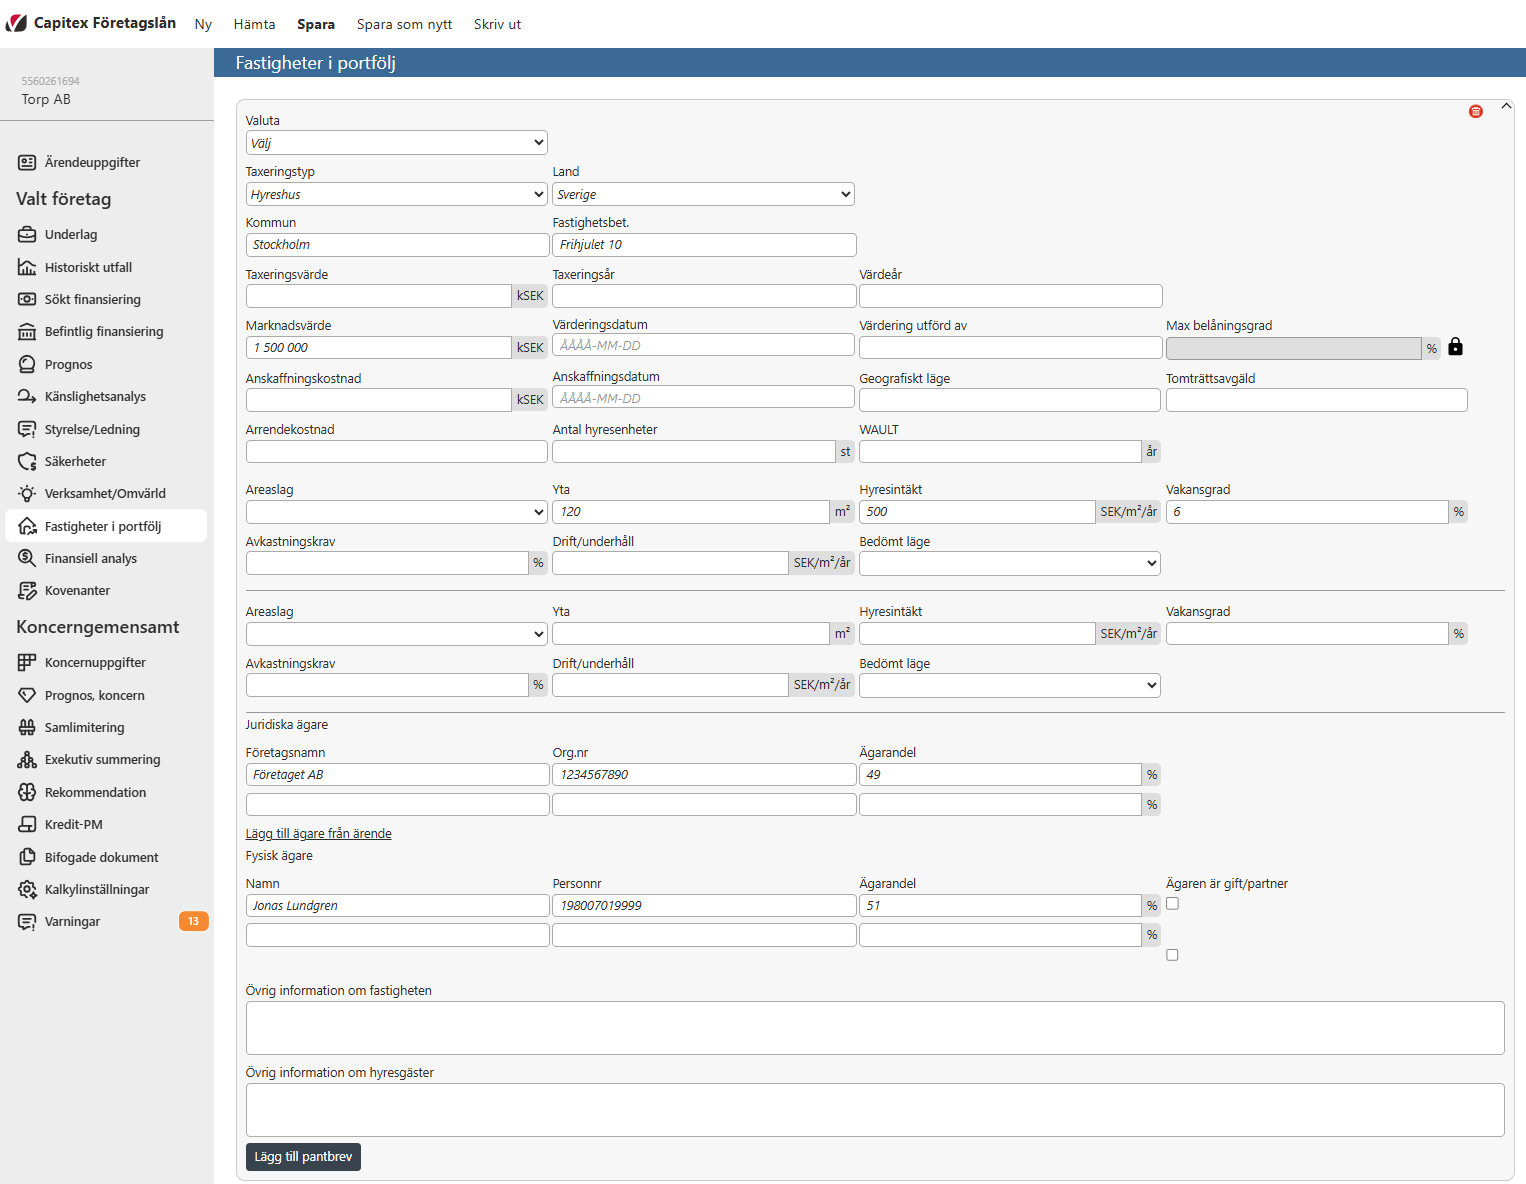Click the Max belåningsgrad lock icon

(1455, 347)
